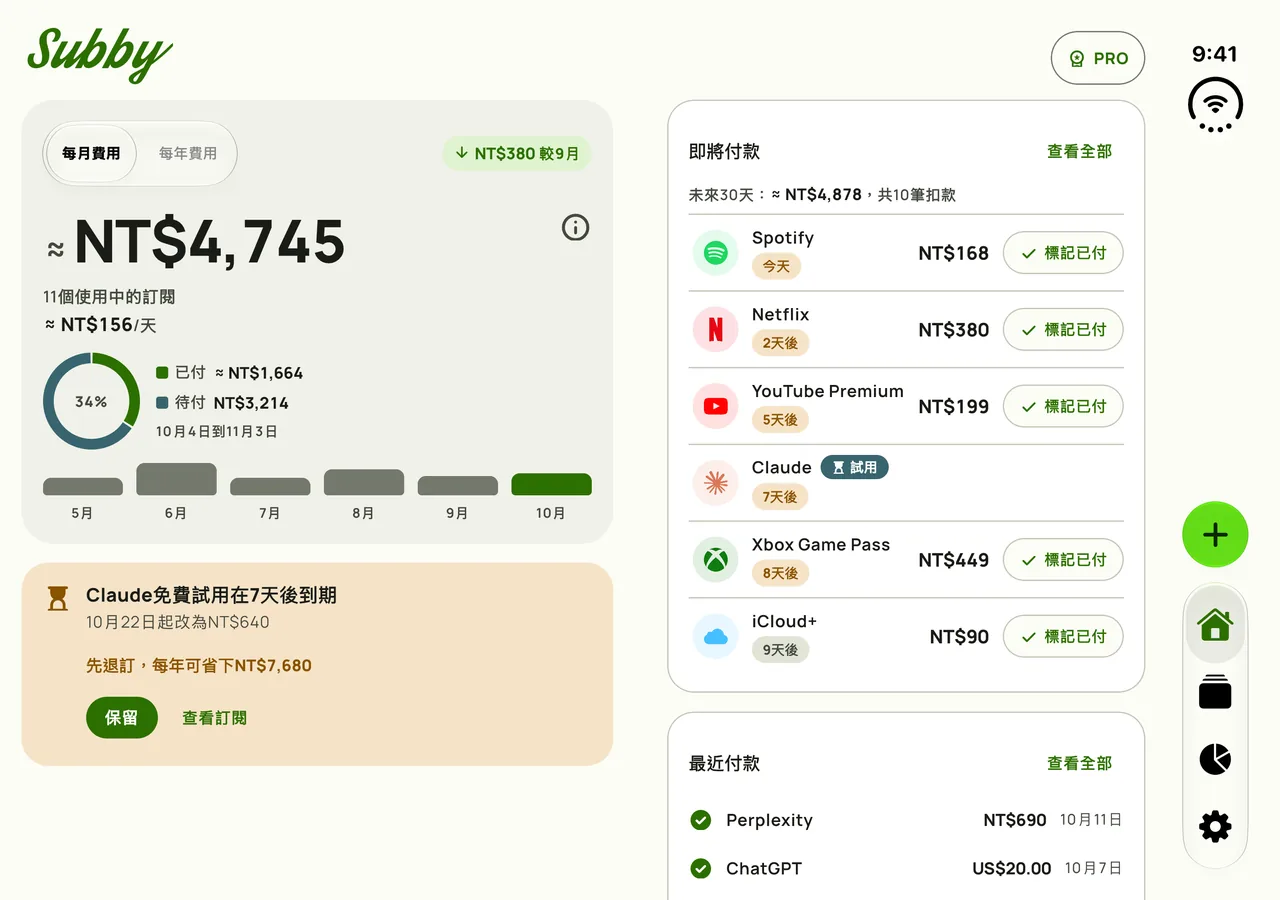Mark YouTube Premium as paid
This screenshot has width=1280, height=900.
tap(1063, 406)
